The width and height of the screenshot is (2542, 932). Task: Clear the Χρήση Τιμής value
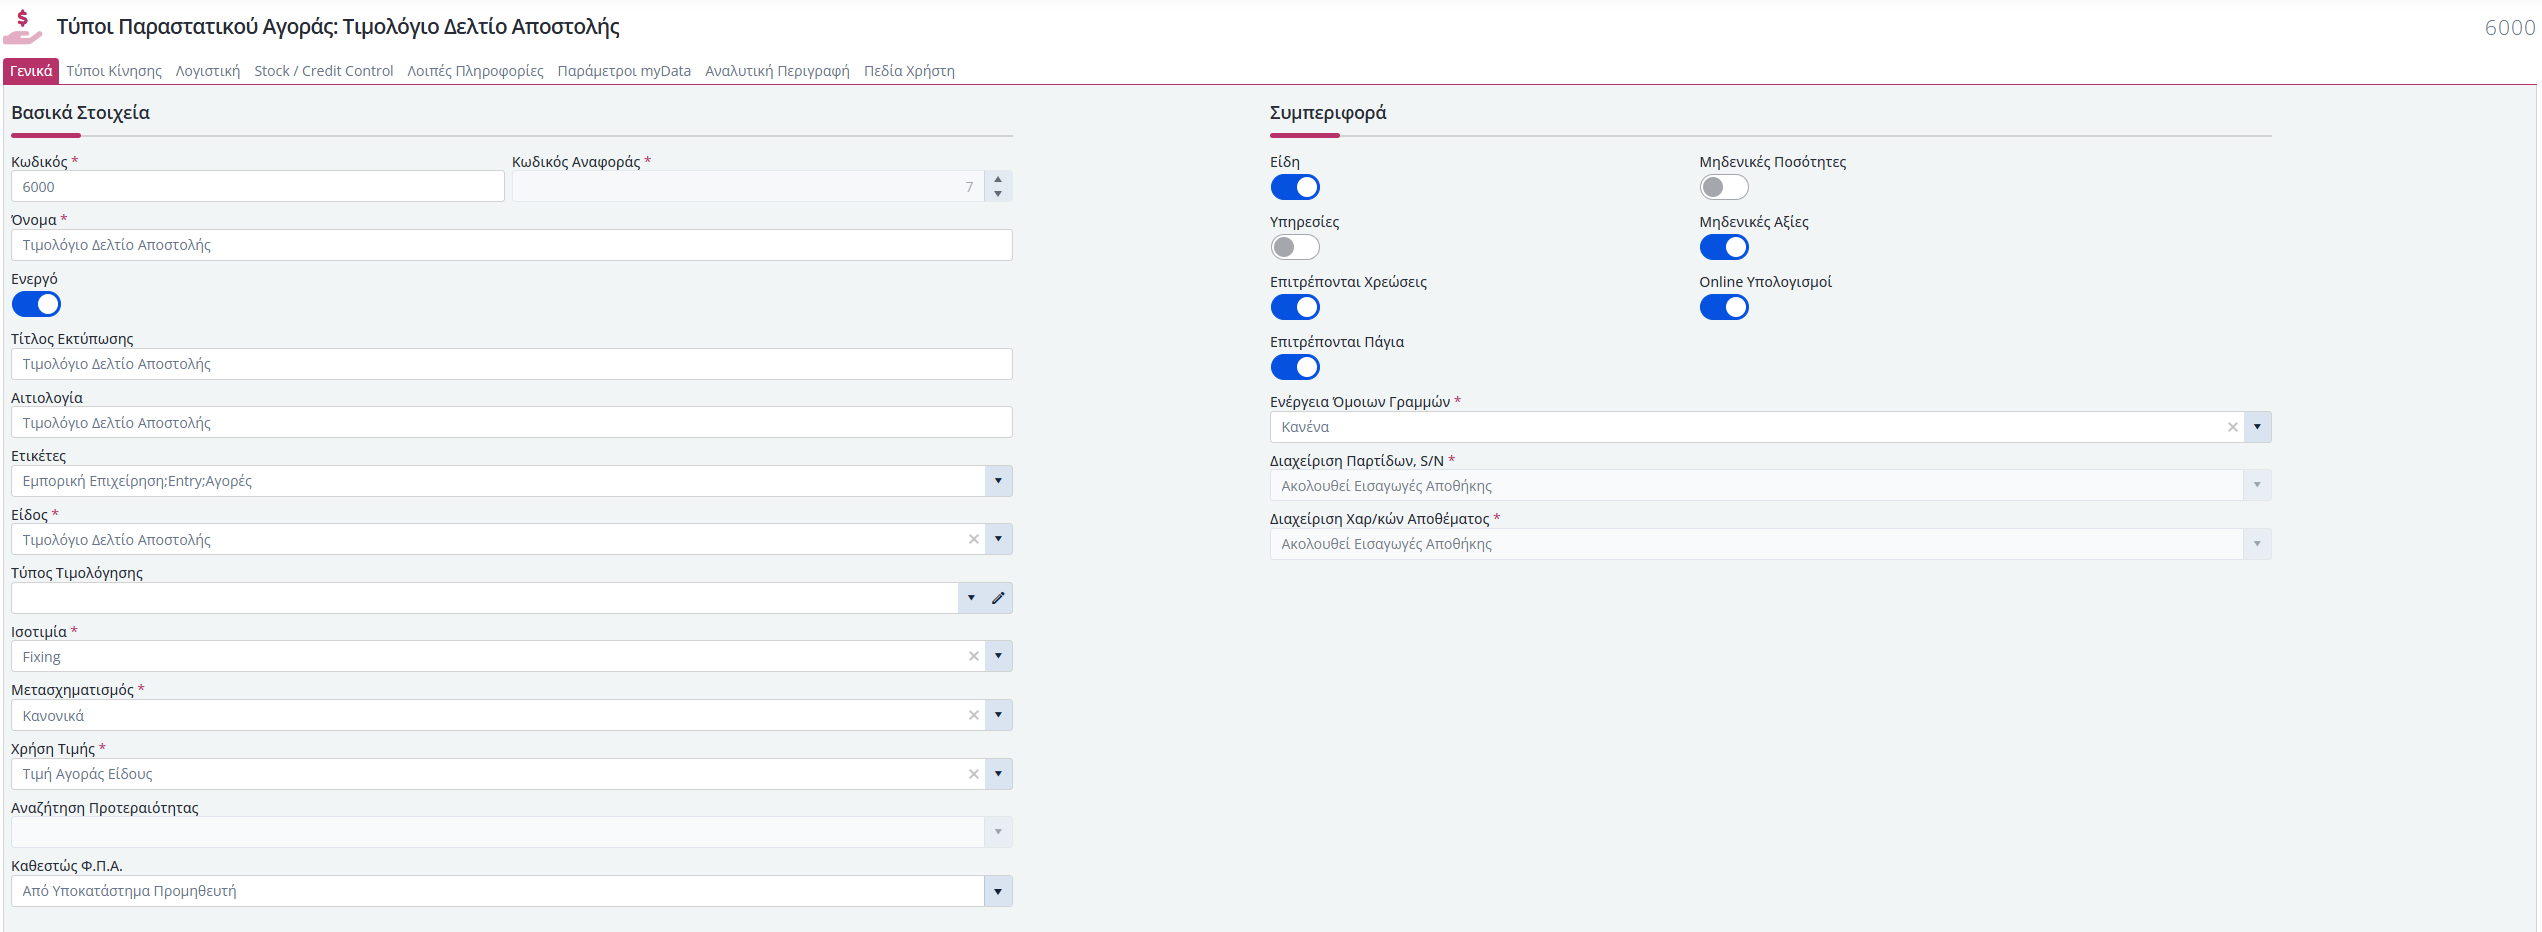point(973,774)
